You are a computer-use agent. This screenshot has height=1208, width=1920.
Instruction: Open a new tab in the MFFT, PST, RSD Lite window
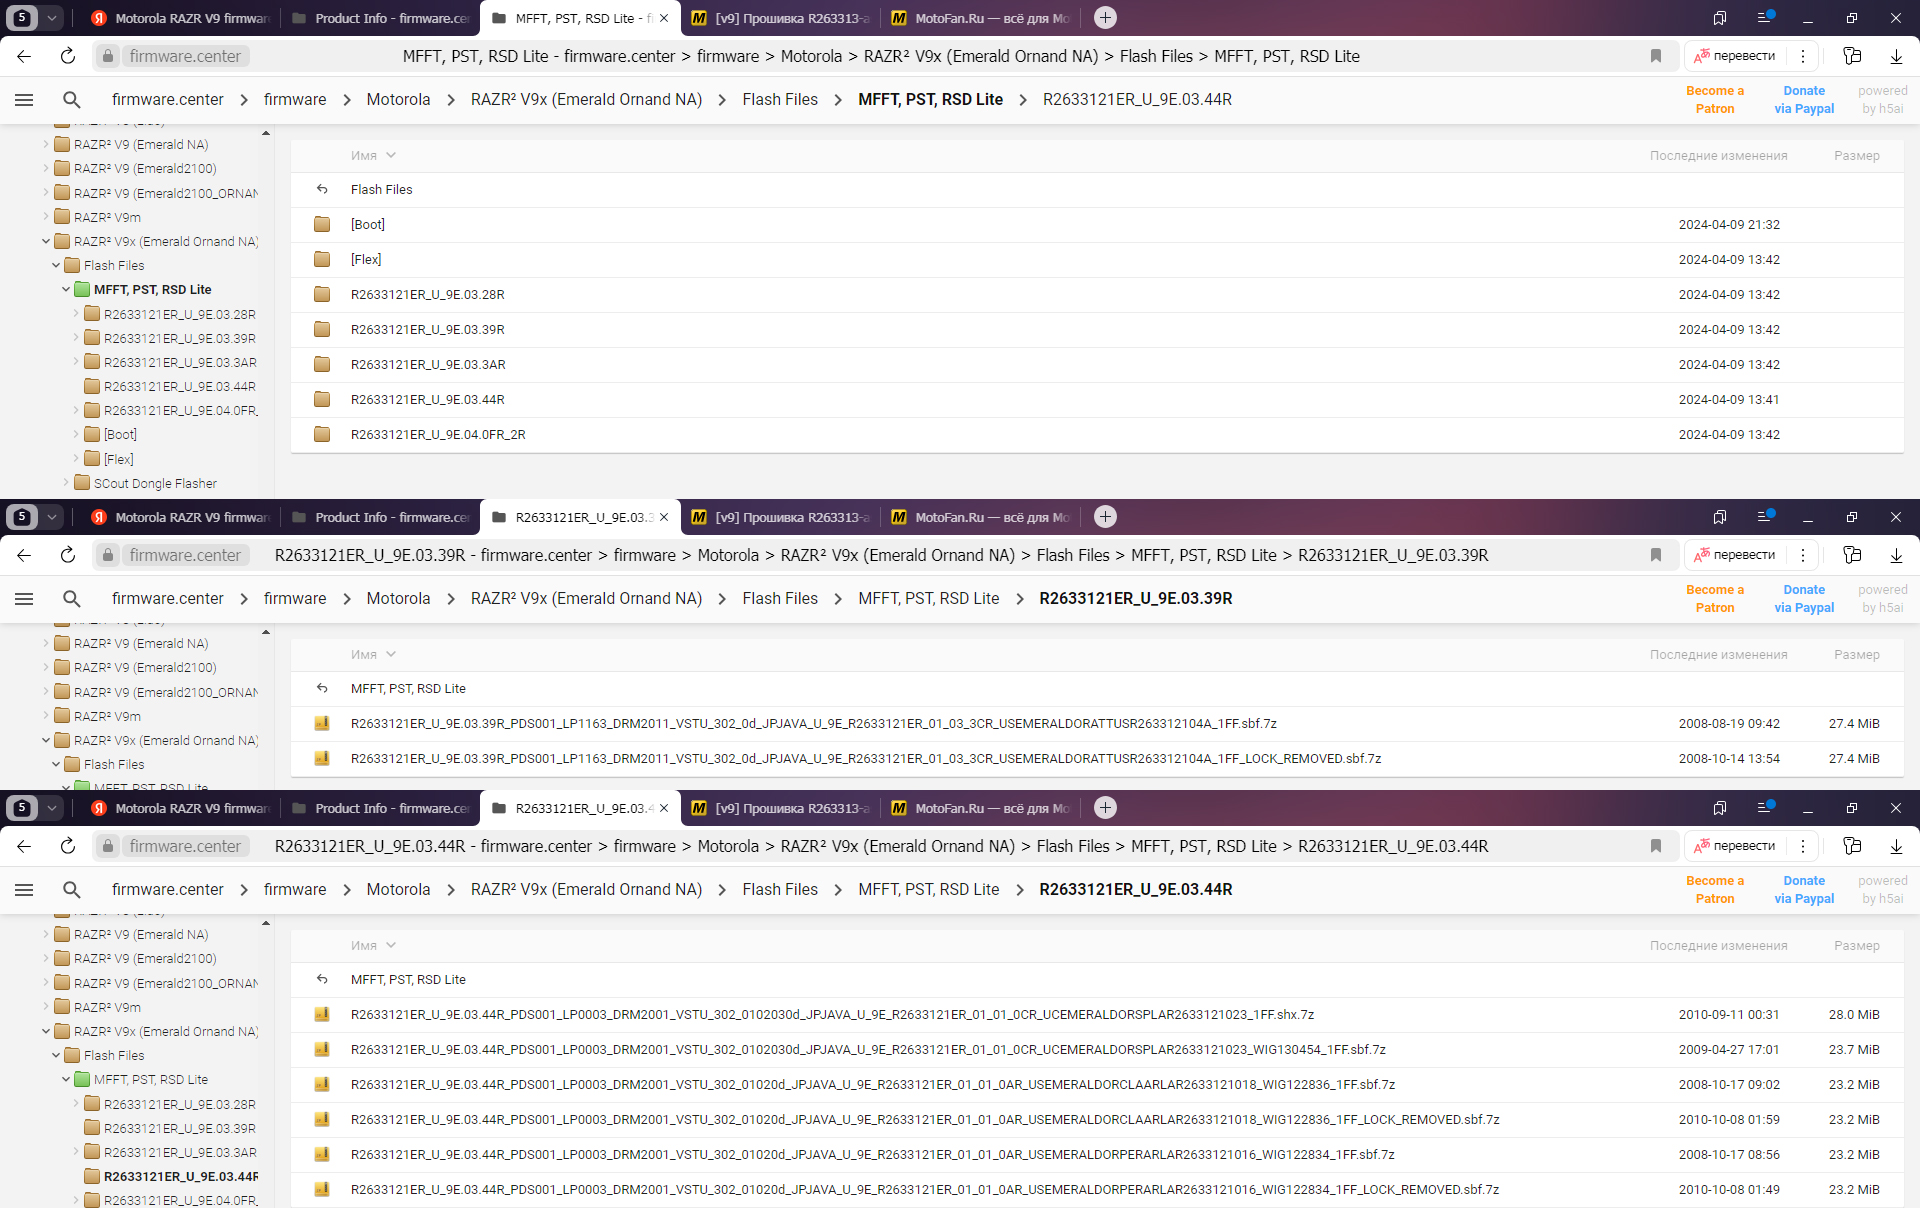pos(1105,18)
